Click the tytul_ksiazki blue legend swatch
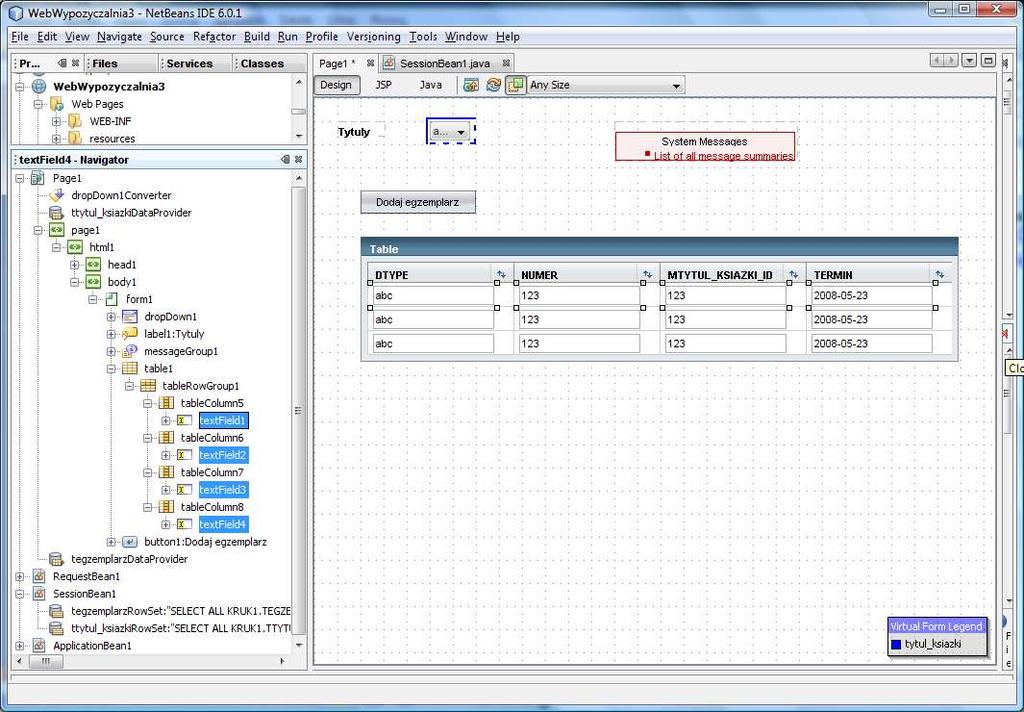Image resolution: width=1024 pixels, height=712 pixels. click(896, 644)
